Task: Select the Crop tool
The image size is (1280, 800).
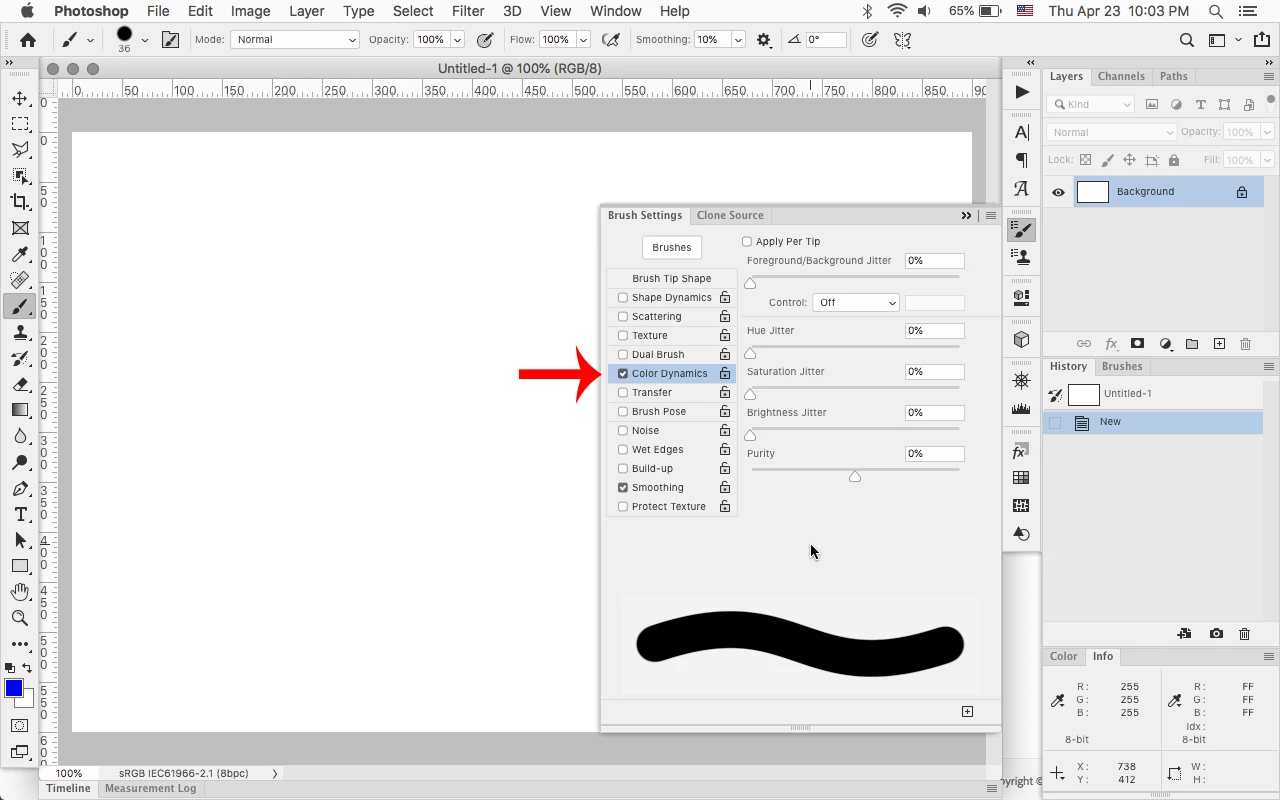Action: (20, 202)
